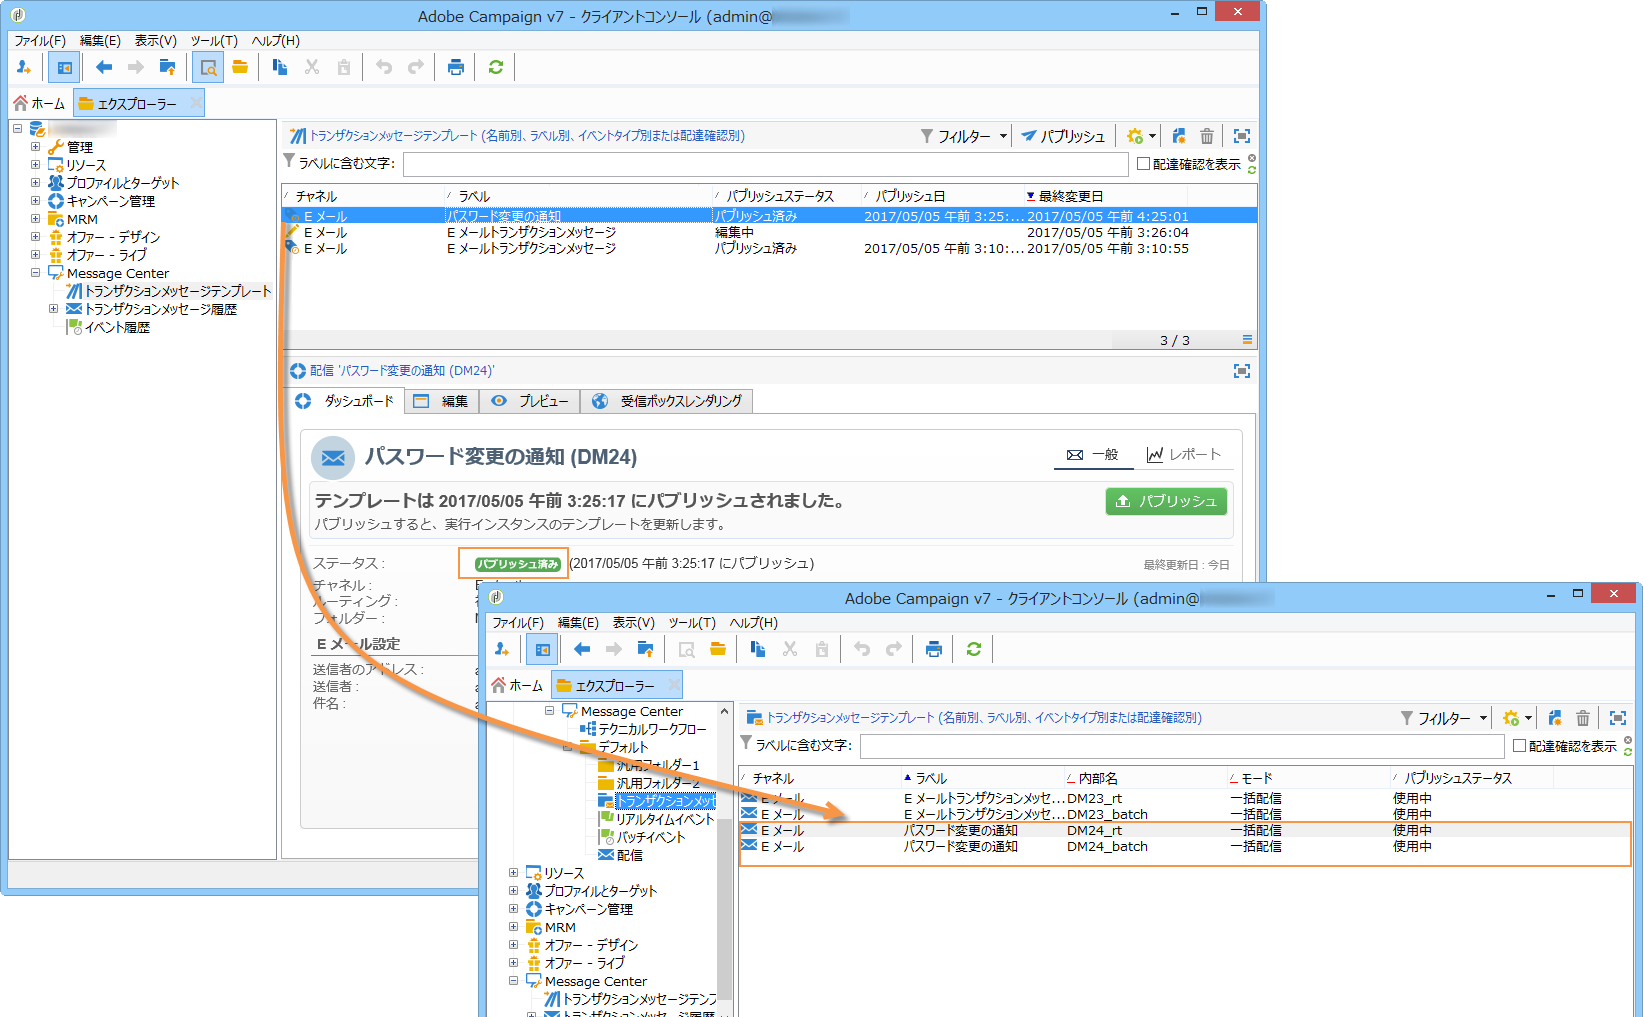This screenshot has height=1017, width=1643.
Task: Click the back arrow in the front window toolbar
Action: [582, 649]
